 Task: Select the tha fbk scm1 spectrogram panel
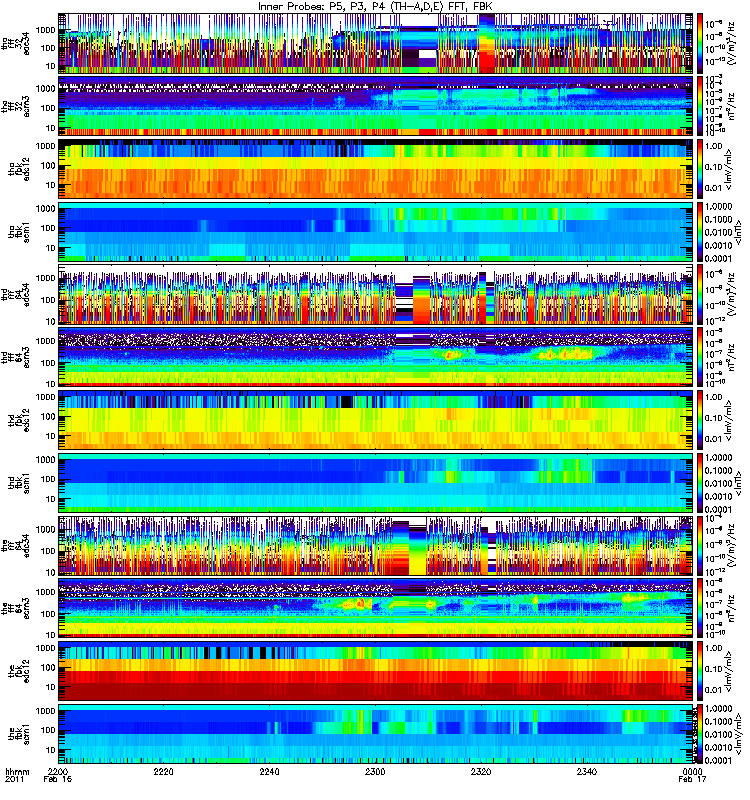pyautogui.click(x=376, y=232)
